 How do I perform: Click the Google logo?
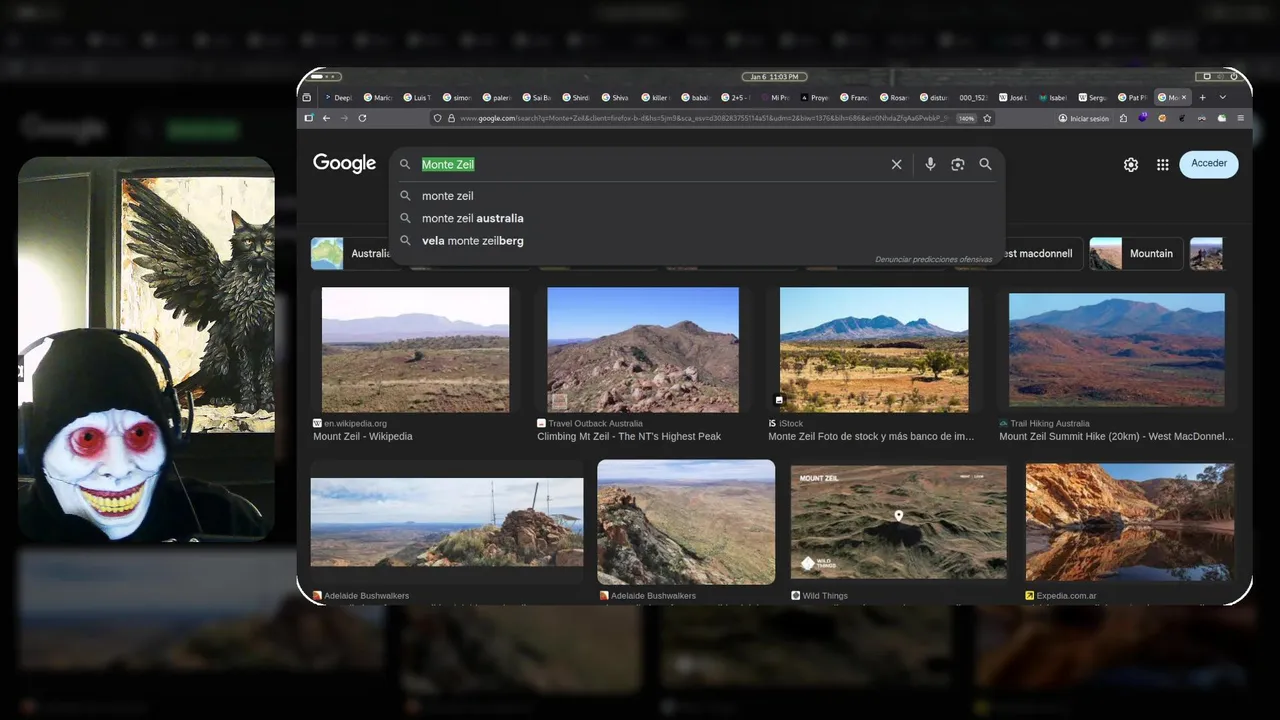pyautogui.click(x=344, y=164)
